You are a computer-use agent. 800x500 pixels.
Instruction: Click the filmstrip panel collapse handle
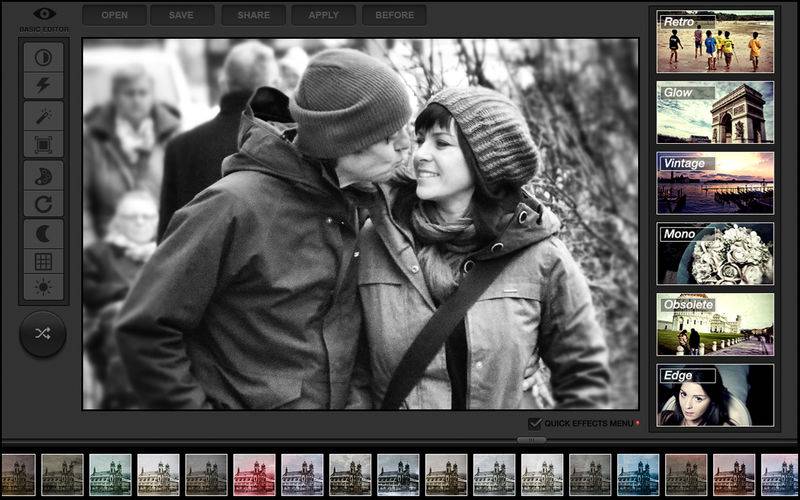point(531,440)
